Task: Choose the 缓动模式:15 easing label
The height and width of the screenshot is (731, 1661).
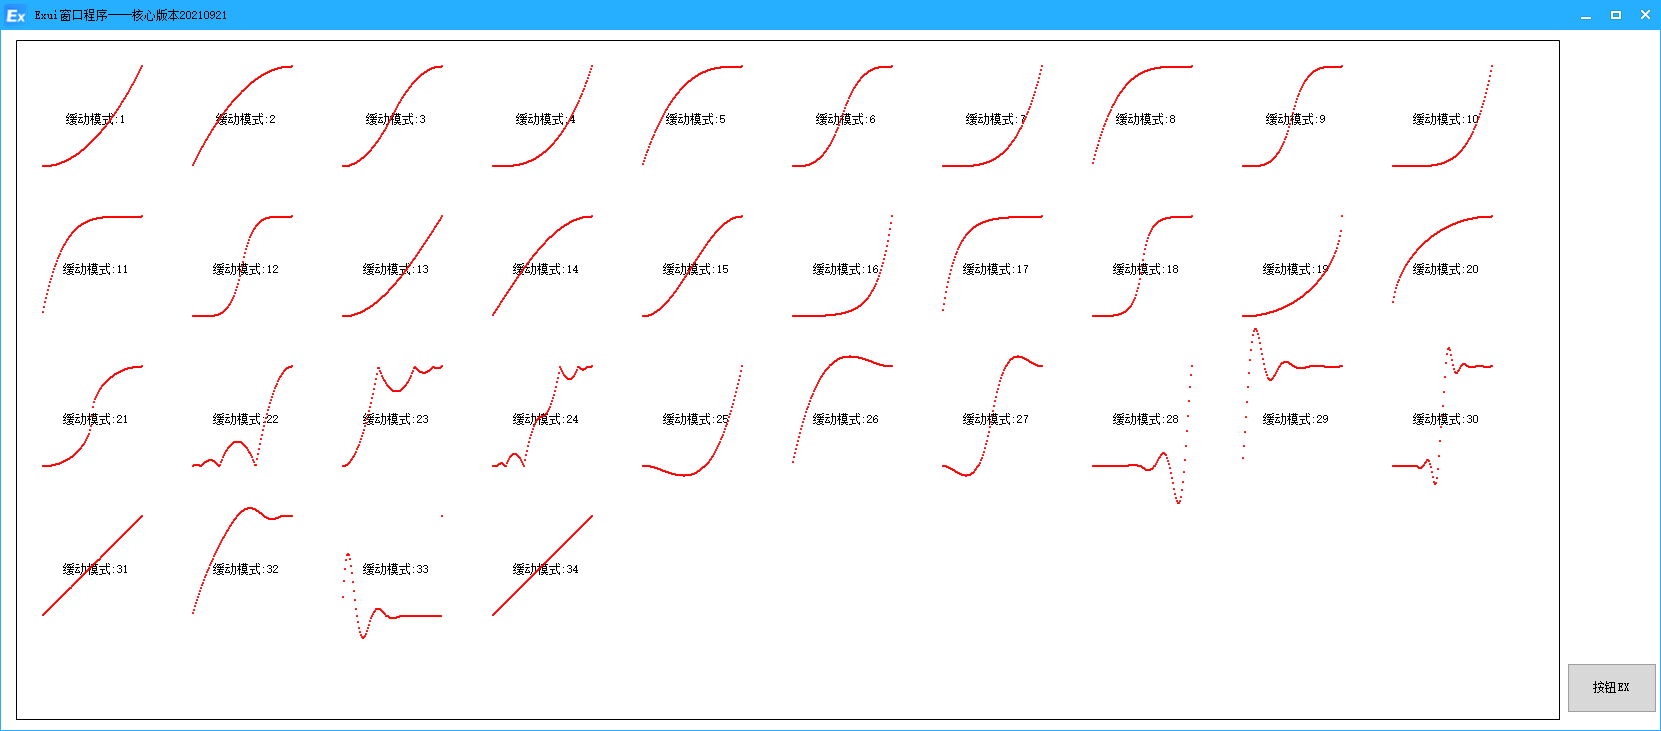Action: tap(696, 269)
